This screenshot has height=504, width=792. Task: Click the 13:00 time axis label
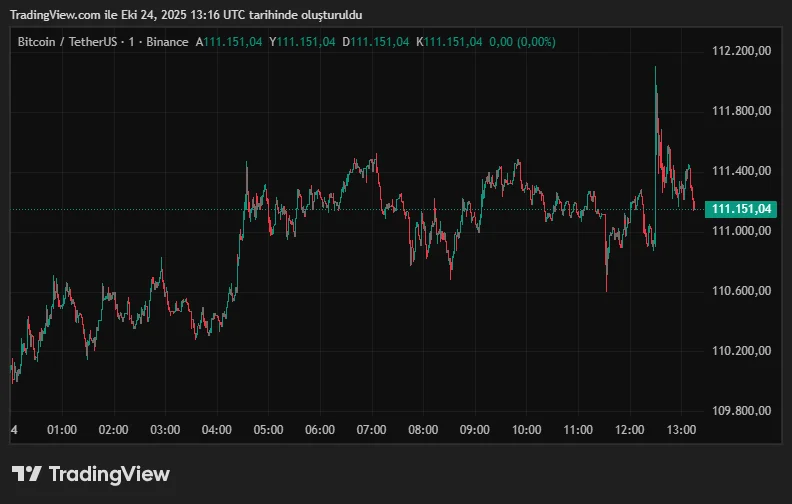tap(681, 430)
